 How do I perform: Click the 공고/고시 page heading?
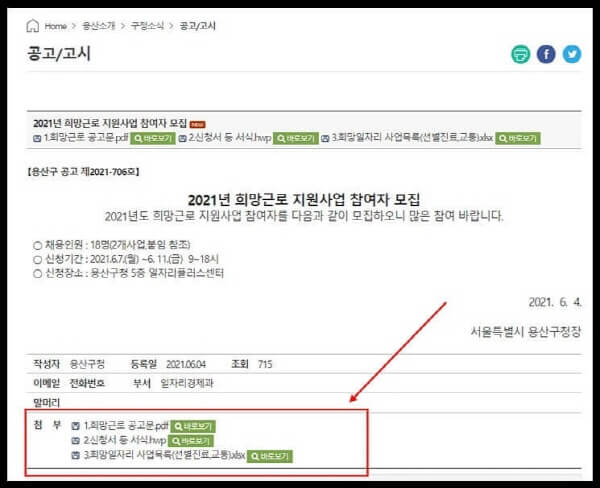point(59,53)
